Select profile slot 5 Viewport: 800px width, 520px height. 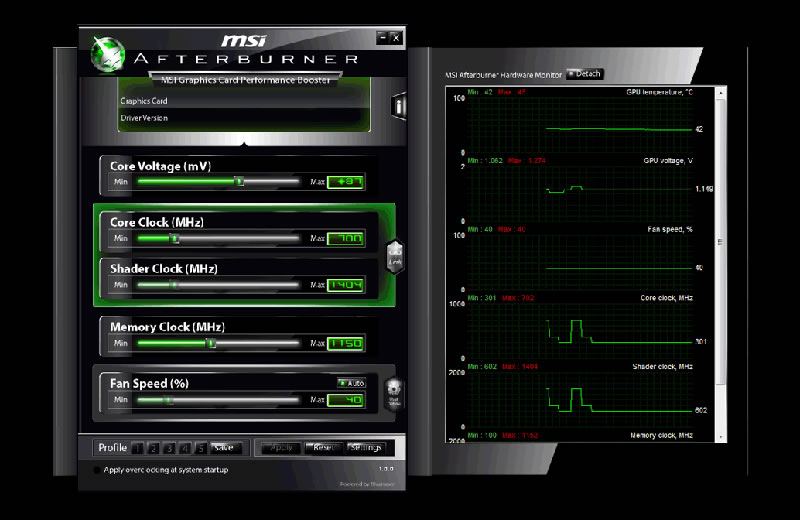click(x=201, y=448)
